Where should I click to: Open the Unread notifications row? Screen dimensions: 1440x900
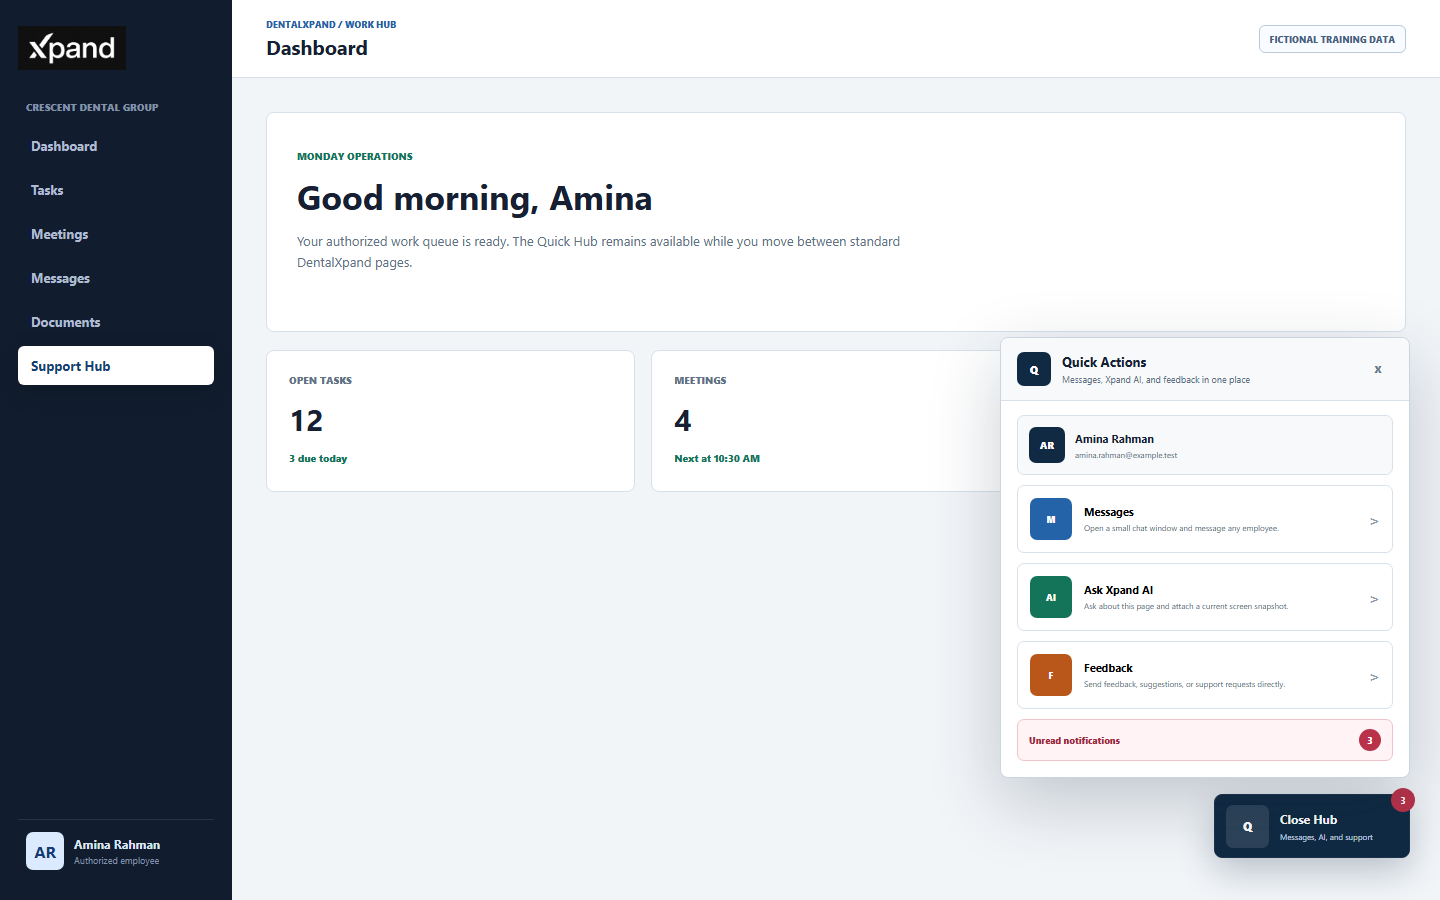1205,740
